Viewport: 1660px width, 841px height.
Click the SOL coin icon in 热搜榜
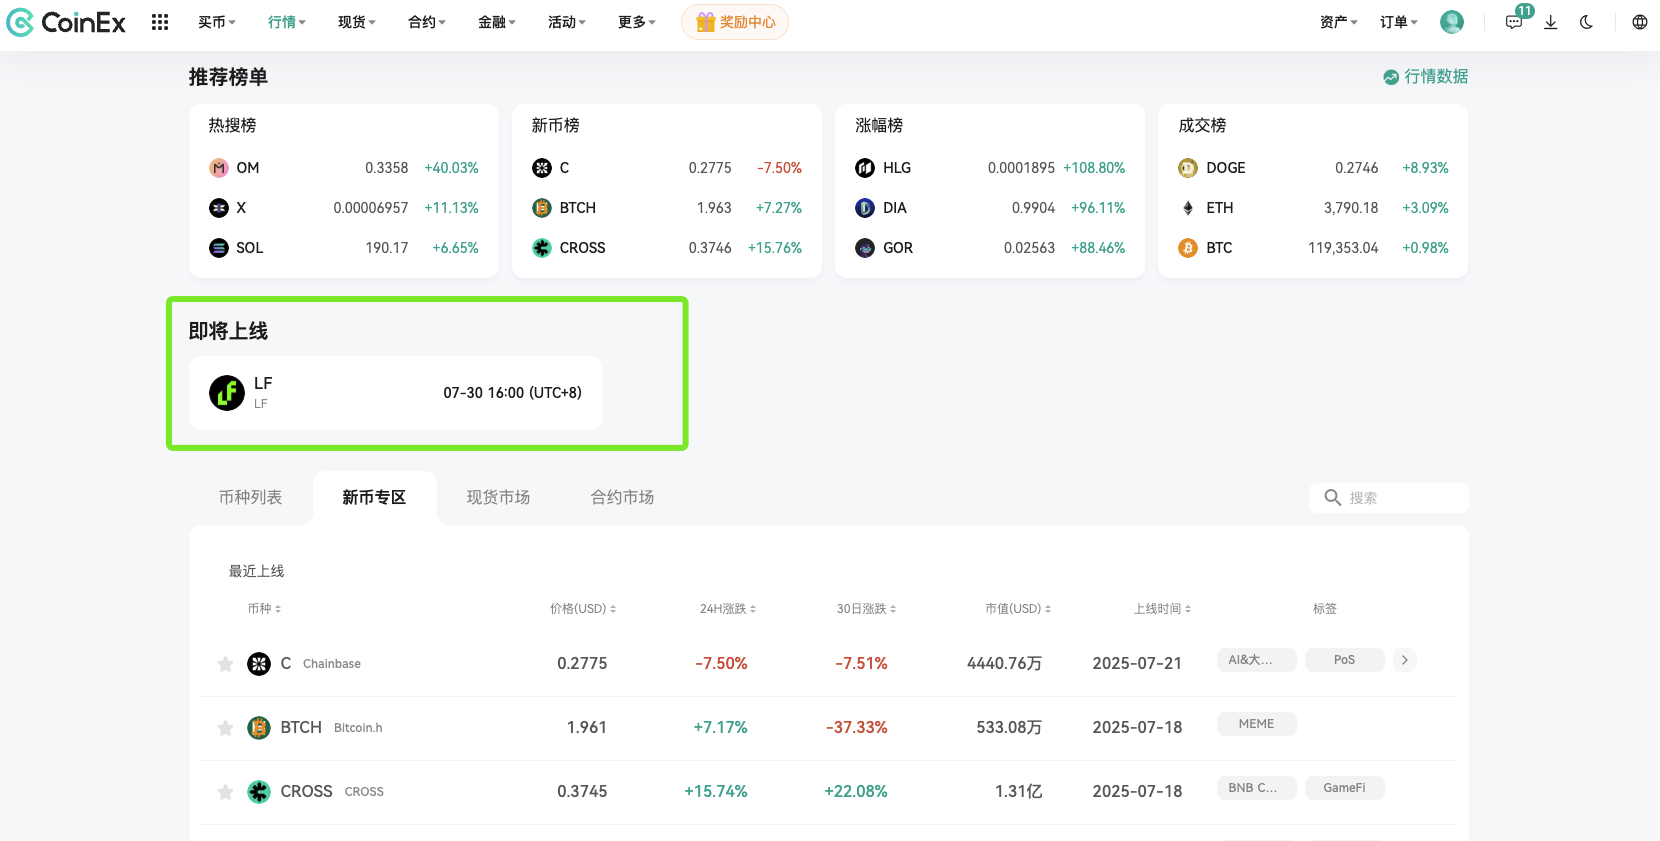(219, 248)
